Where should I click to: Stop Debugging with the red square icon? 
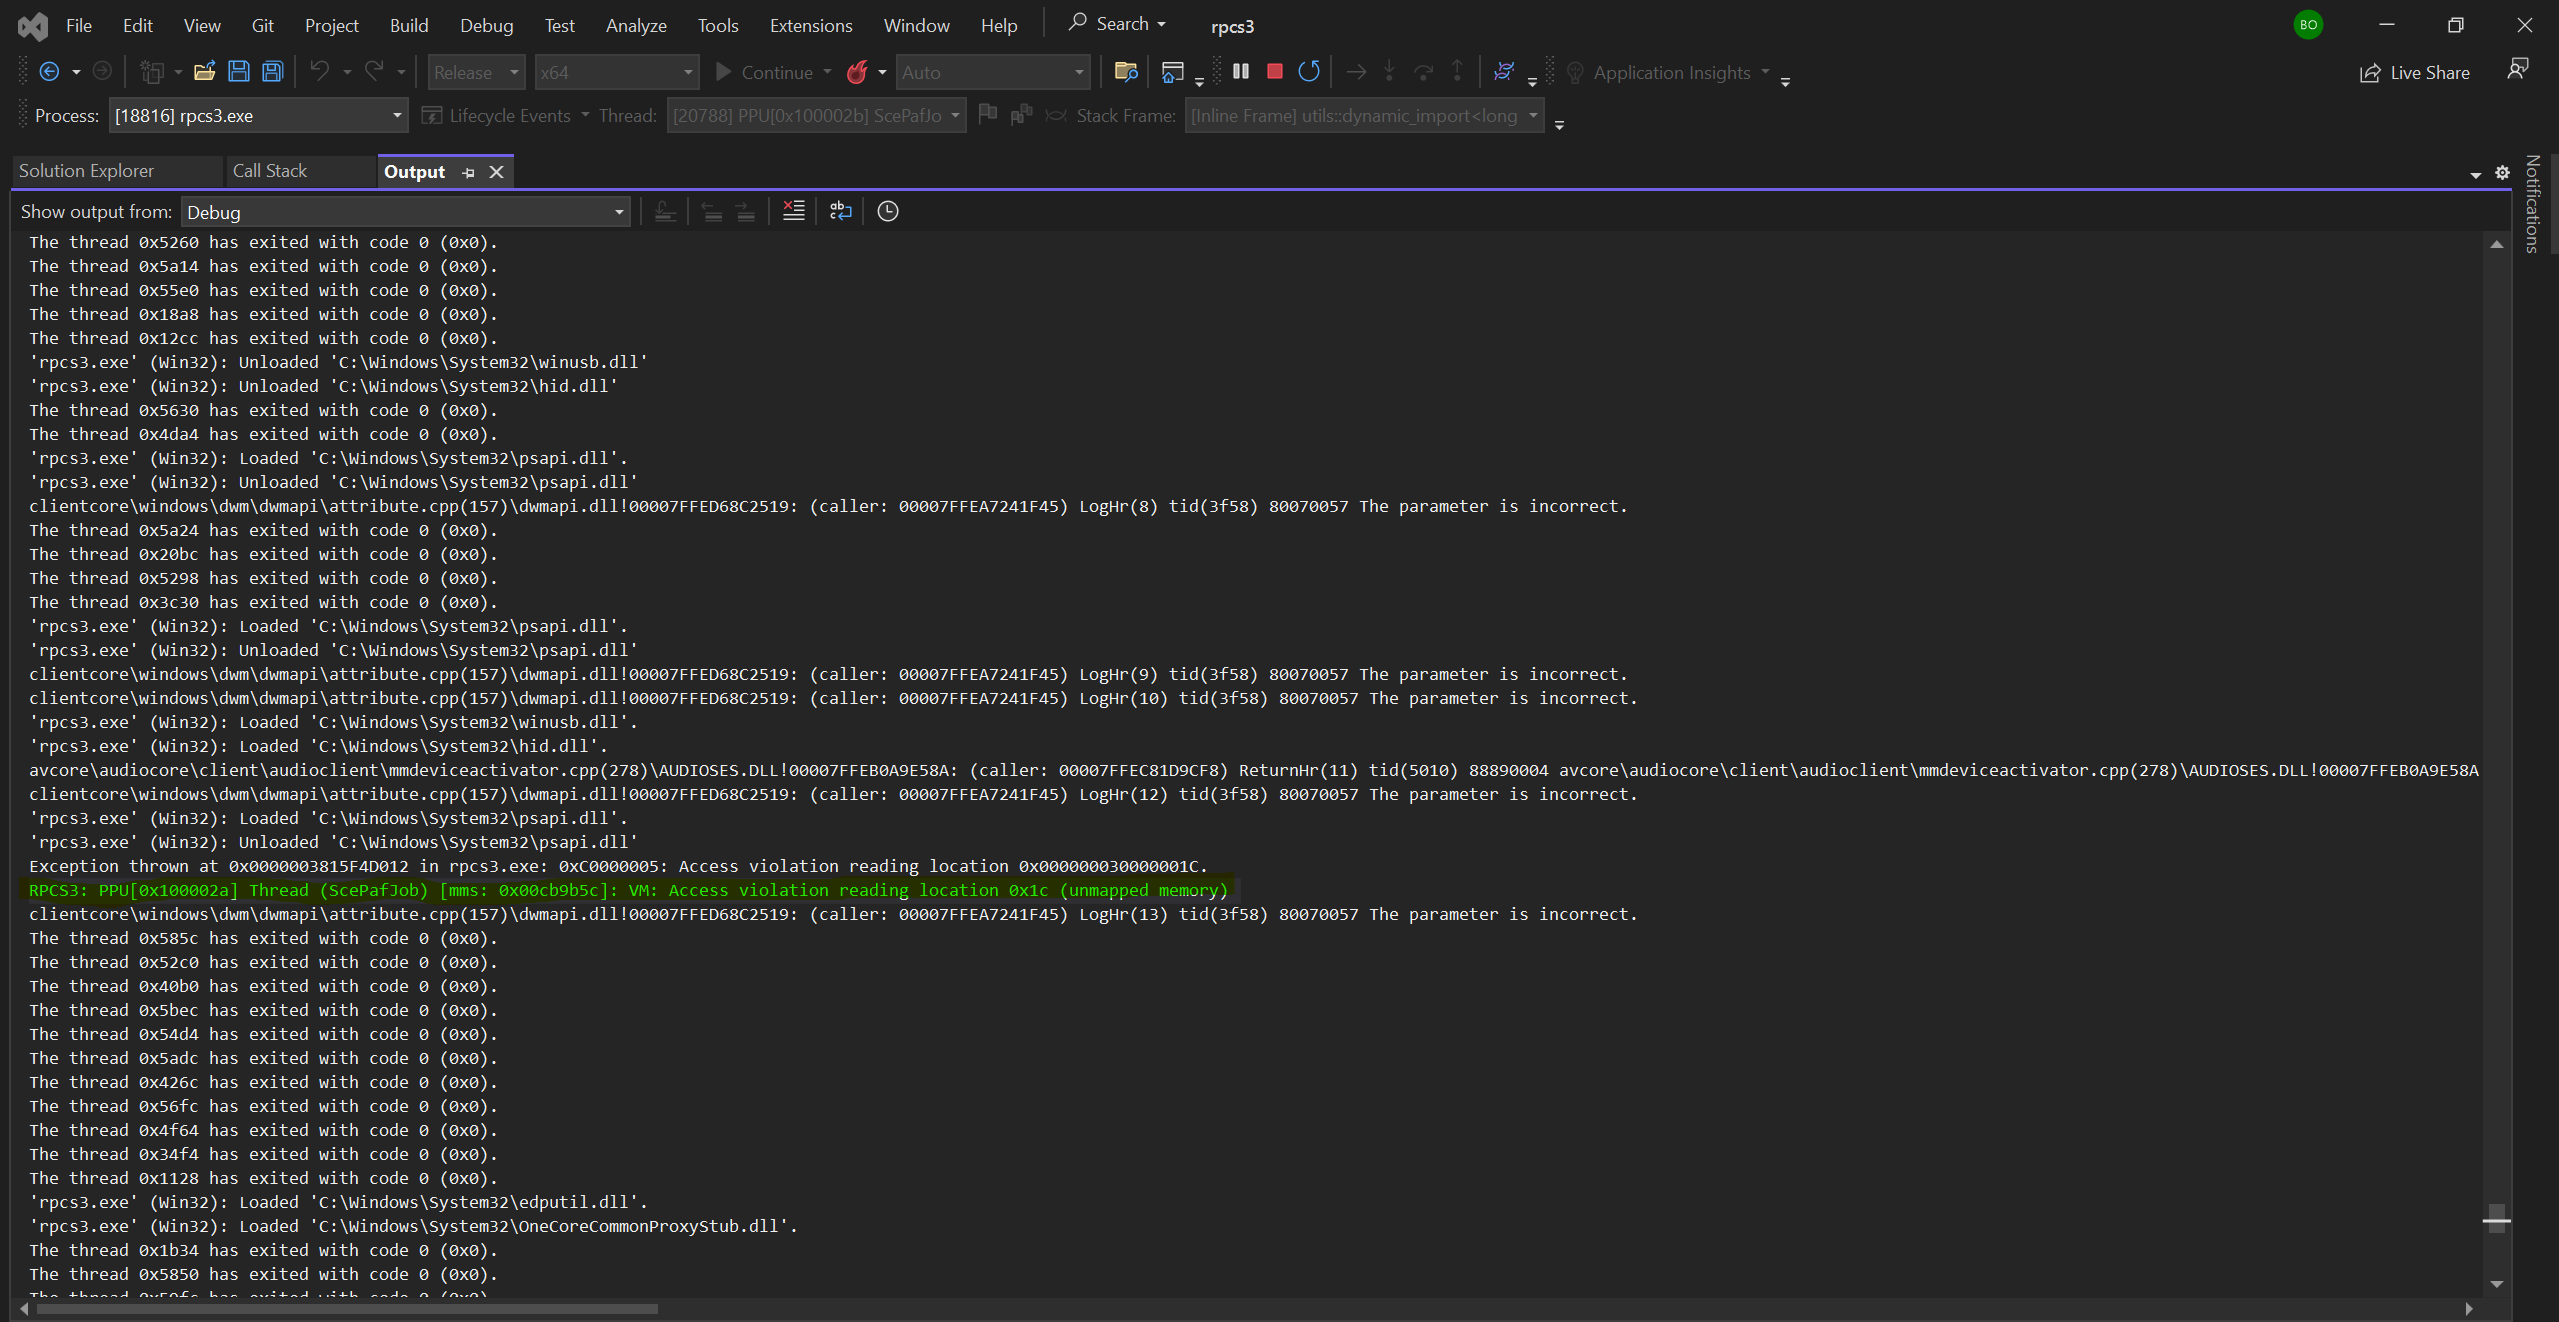(x=1274, y=71)
